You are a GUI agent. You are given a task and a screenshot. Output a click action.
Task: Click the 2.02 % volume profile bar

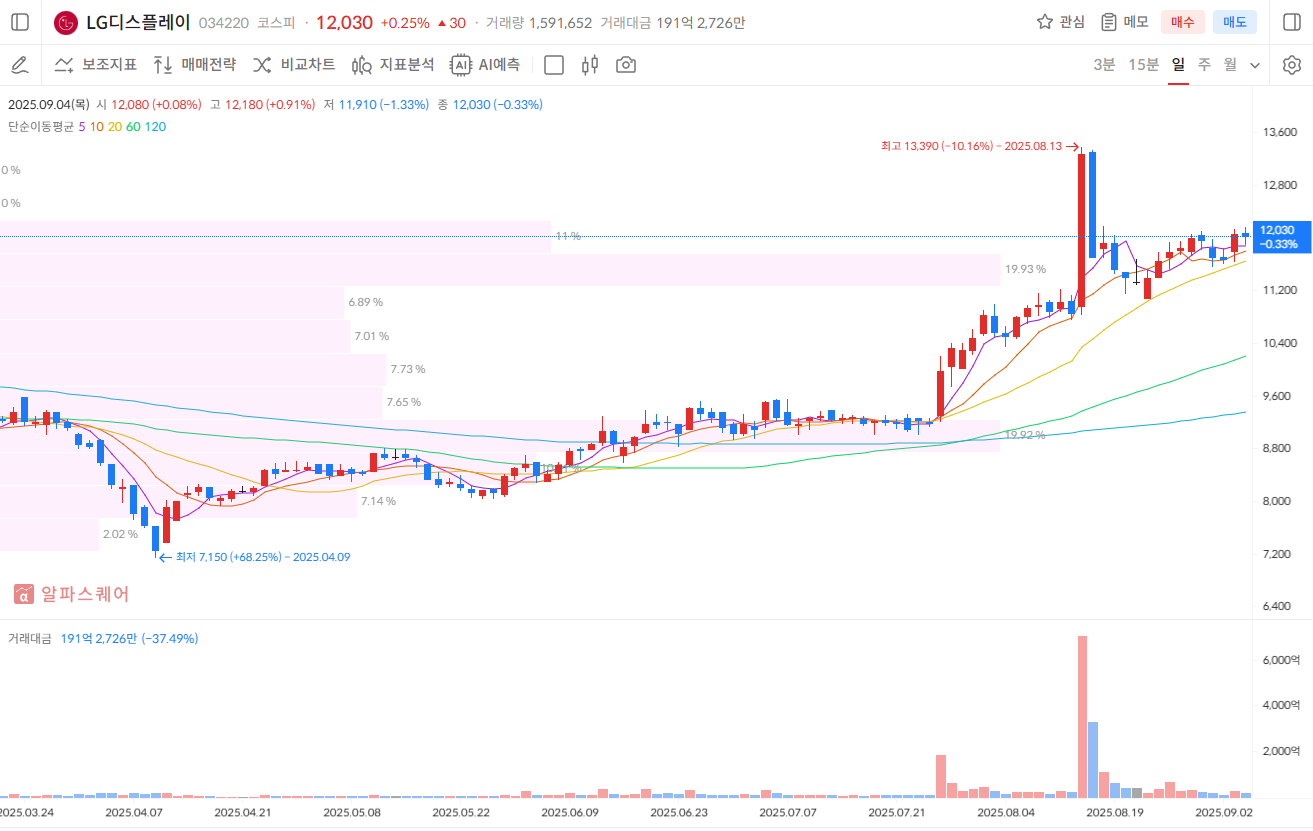pyautogui.click(x=49, y=534)
